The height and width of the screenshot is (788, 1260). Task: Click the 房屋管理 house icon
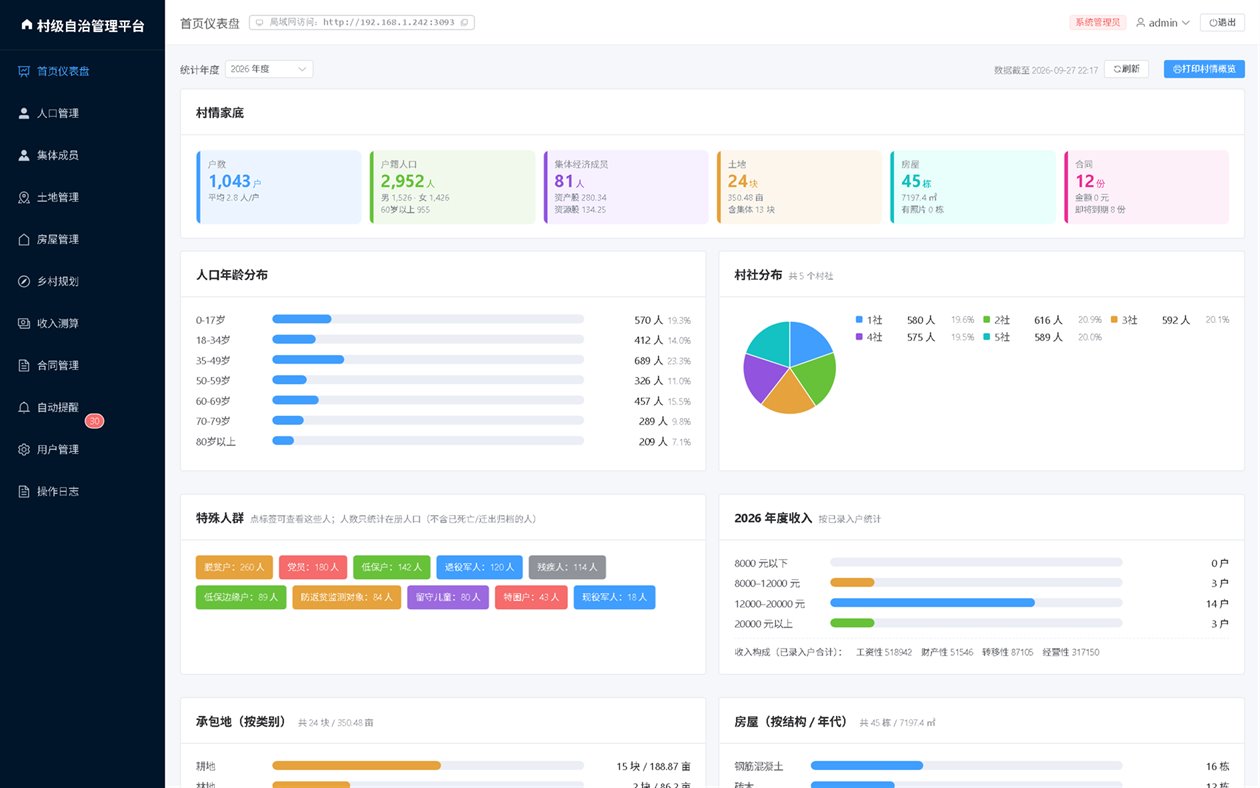pos(24,240)
